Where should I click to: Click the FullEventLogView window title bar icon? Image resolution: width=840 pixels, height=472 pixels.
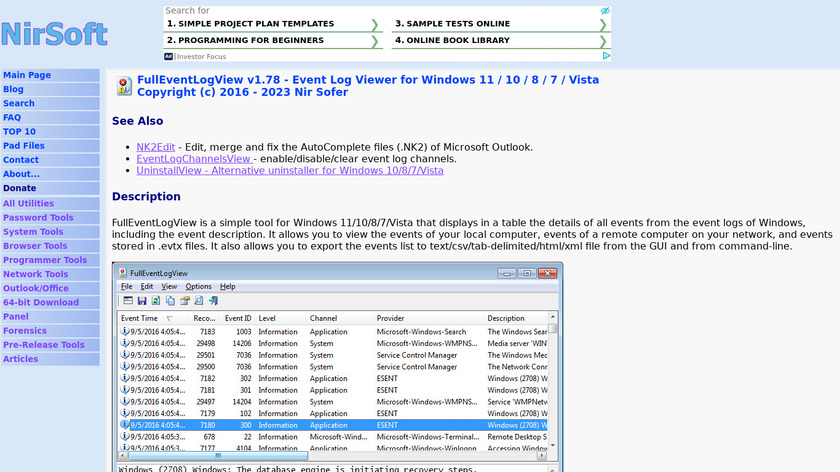[x=124, y=272]
